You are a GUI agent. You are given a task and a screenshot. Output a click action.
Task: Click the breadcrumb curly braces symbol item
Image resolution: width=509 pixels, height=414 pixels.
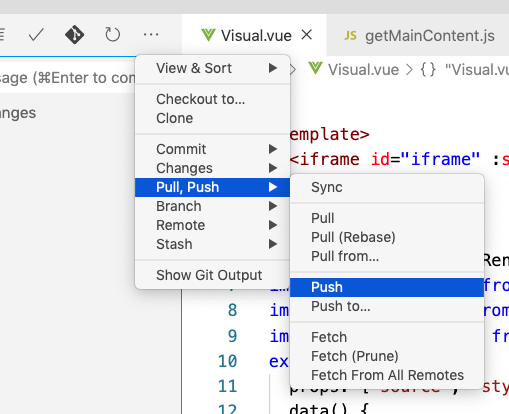(x=428, y=70)
